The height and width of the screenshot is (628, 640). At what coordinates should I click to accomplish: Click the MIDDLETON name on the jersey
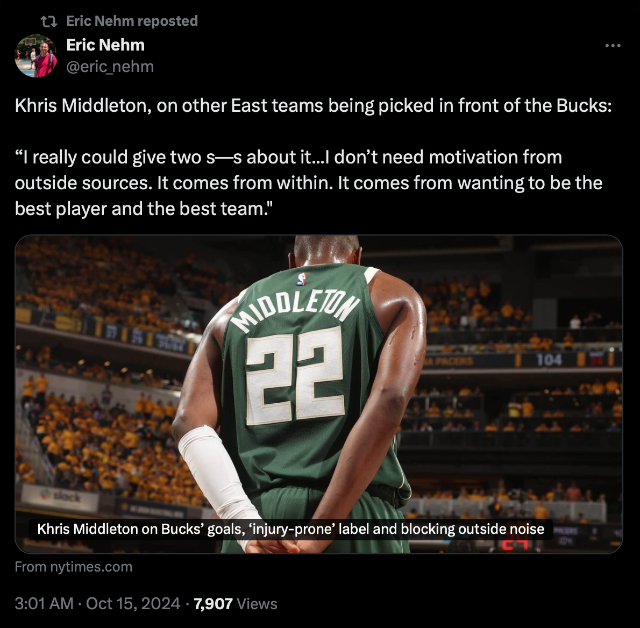point(291,306)
